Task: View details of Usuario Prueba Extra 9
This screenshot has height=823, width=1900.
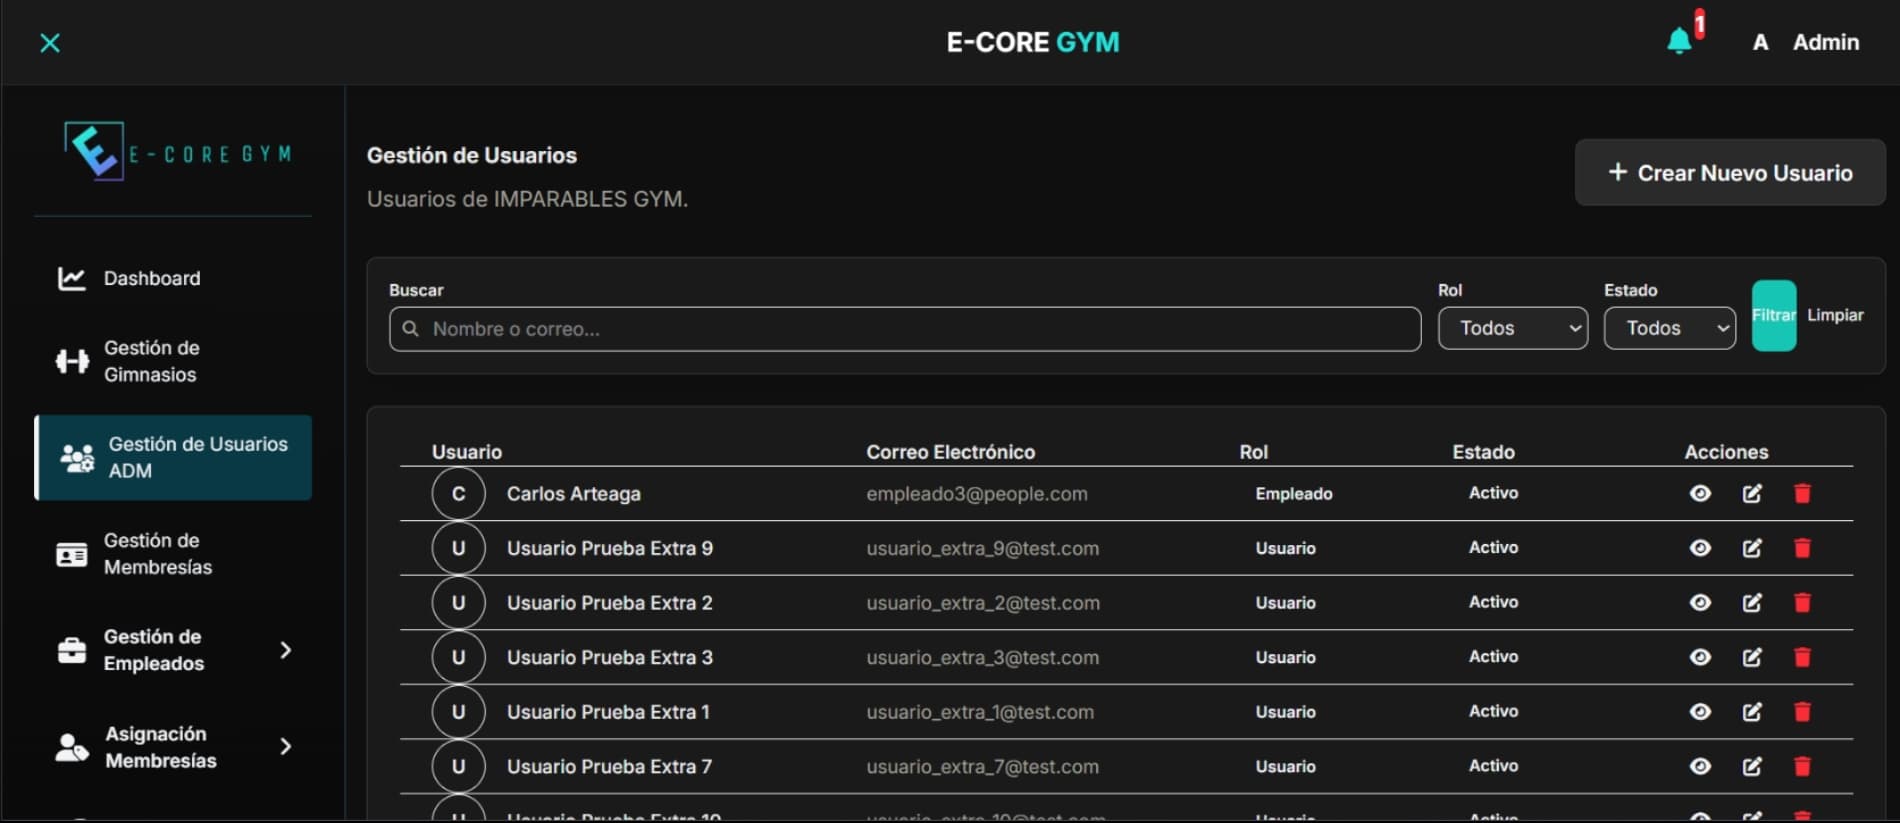Action: tap(1700, 548)
